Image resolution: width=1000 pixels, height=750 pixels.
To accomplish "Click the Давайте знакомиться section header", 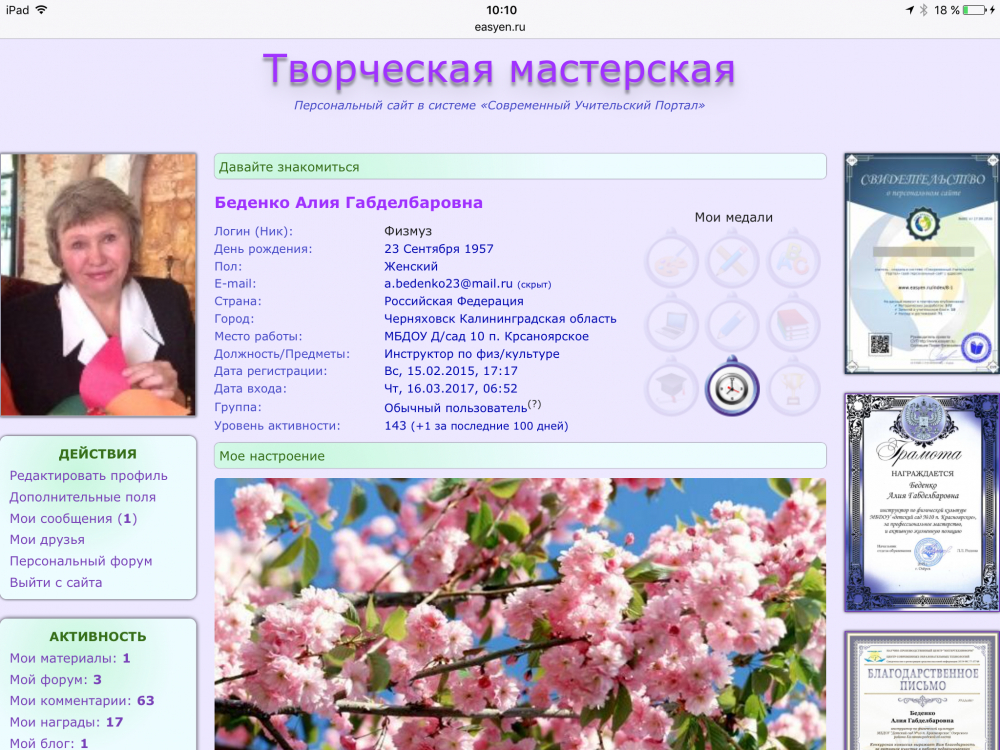I will coord(520,166).
